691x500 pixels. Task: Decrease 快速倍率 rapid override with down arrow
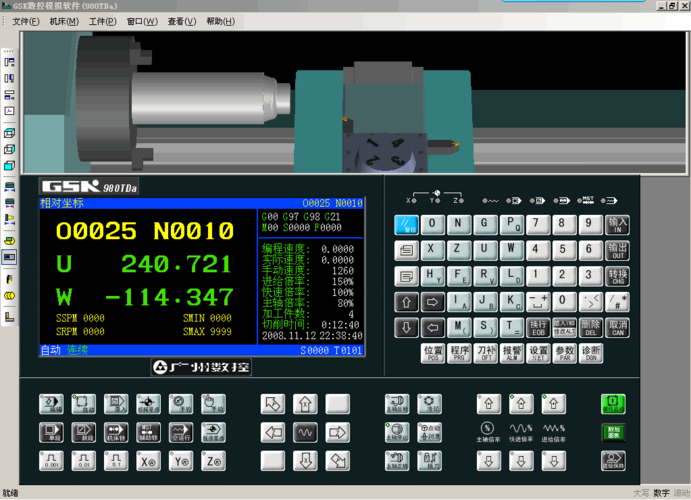521,461
